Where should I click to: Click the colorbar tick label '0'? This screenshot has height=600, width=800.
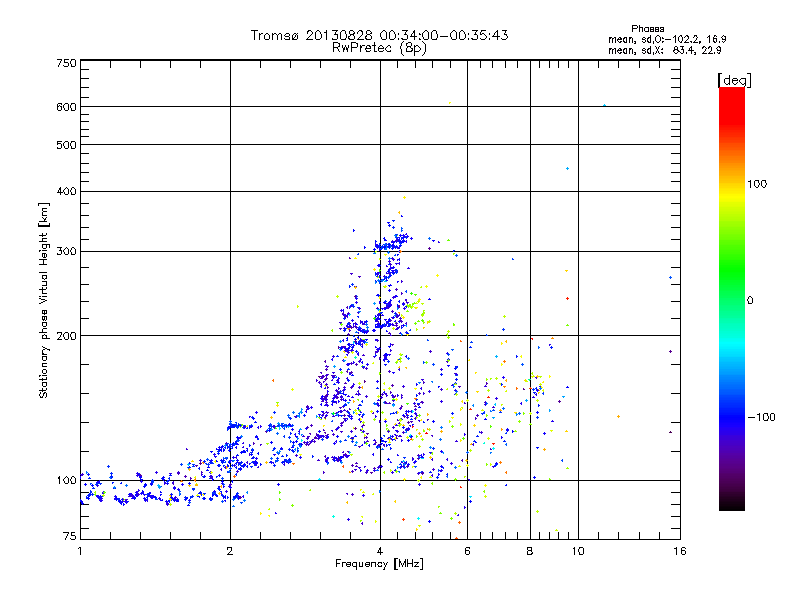click(749, 301)
